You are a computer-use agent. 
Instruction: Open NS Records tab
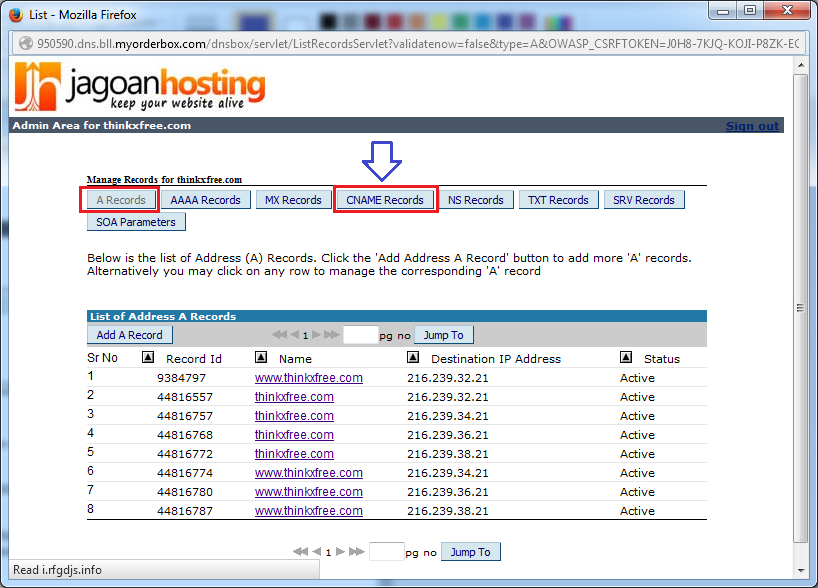(476, 200)
